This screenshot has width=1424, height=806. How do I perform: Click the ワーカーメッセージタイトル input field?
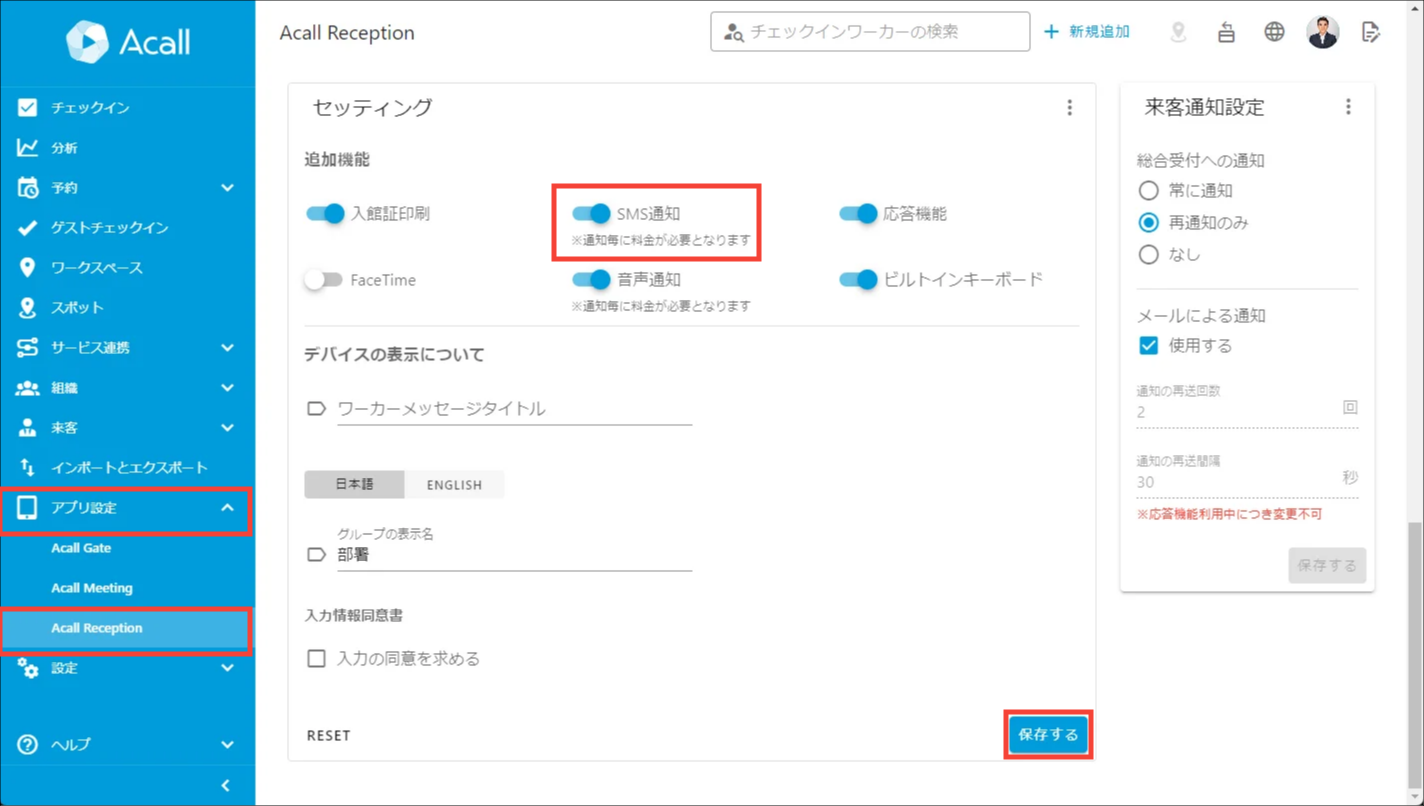(514, 408)
